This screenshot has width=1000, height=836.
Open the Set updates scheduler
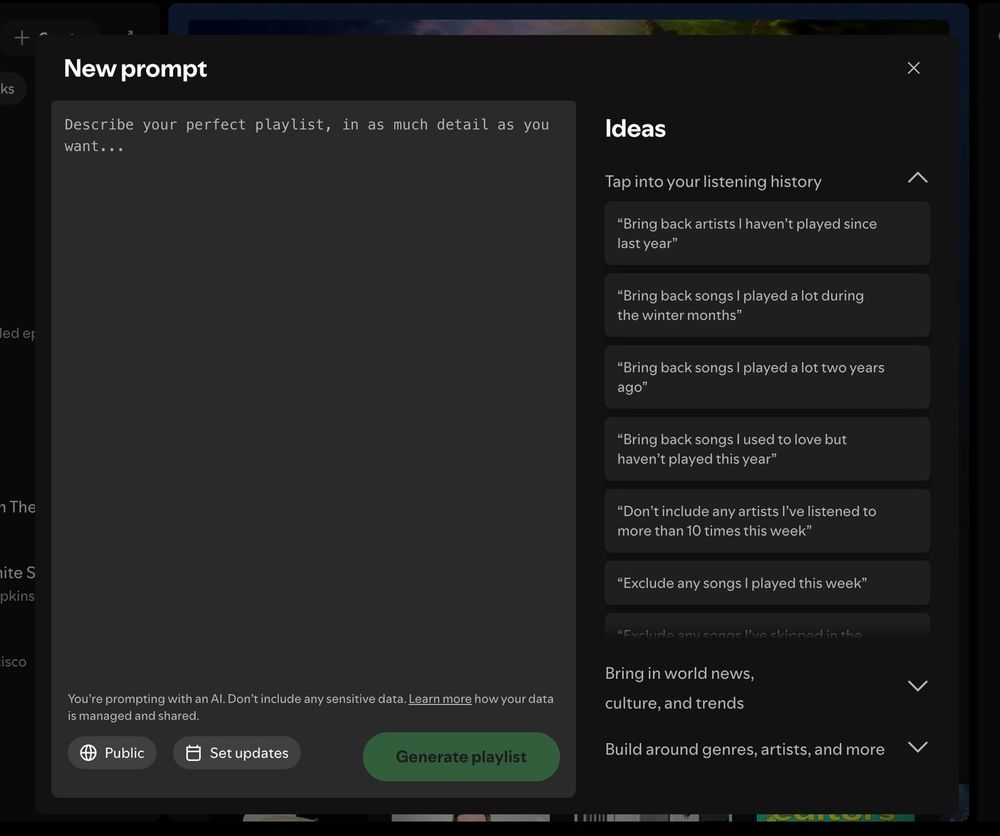236,752
